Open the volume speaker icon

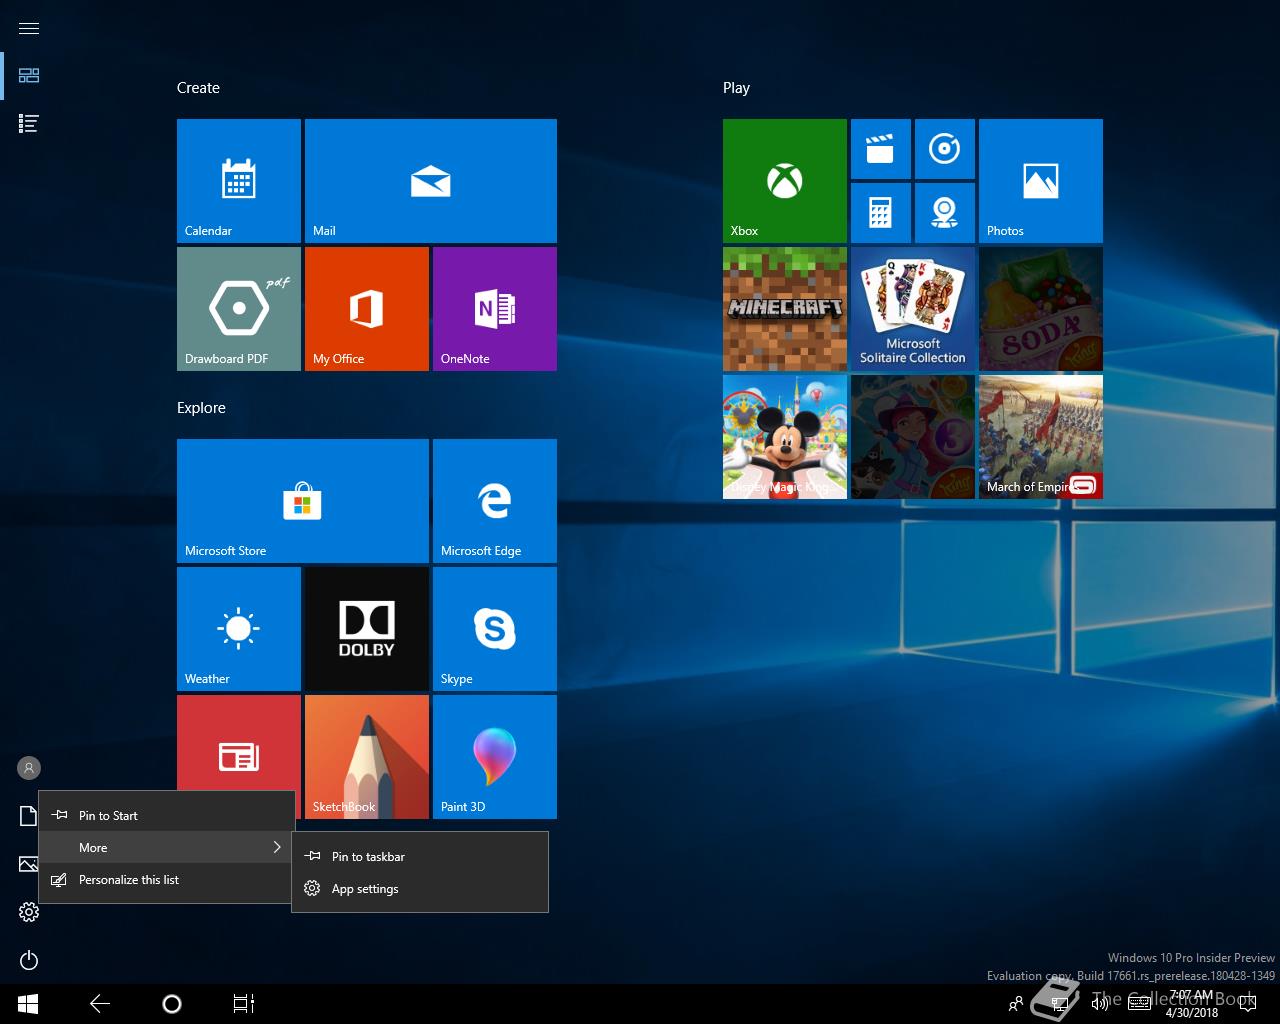tap(1100, 1003)
